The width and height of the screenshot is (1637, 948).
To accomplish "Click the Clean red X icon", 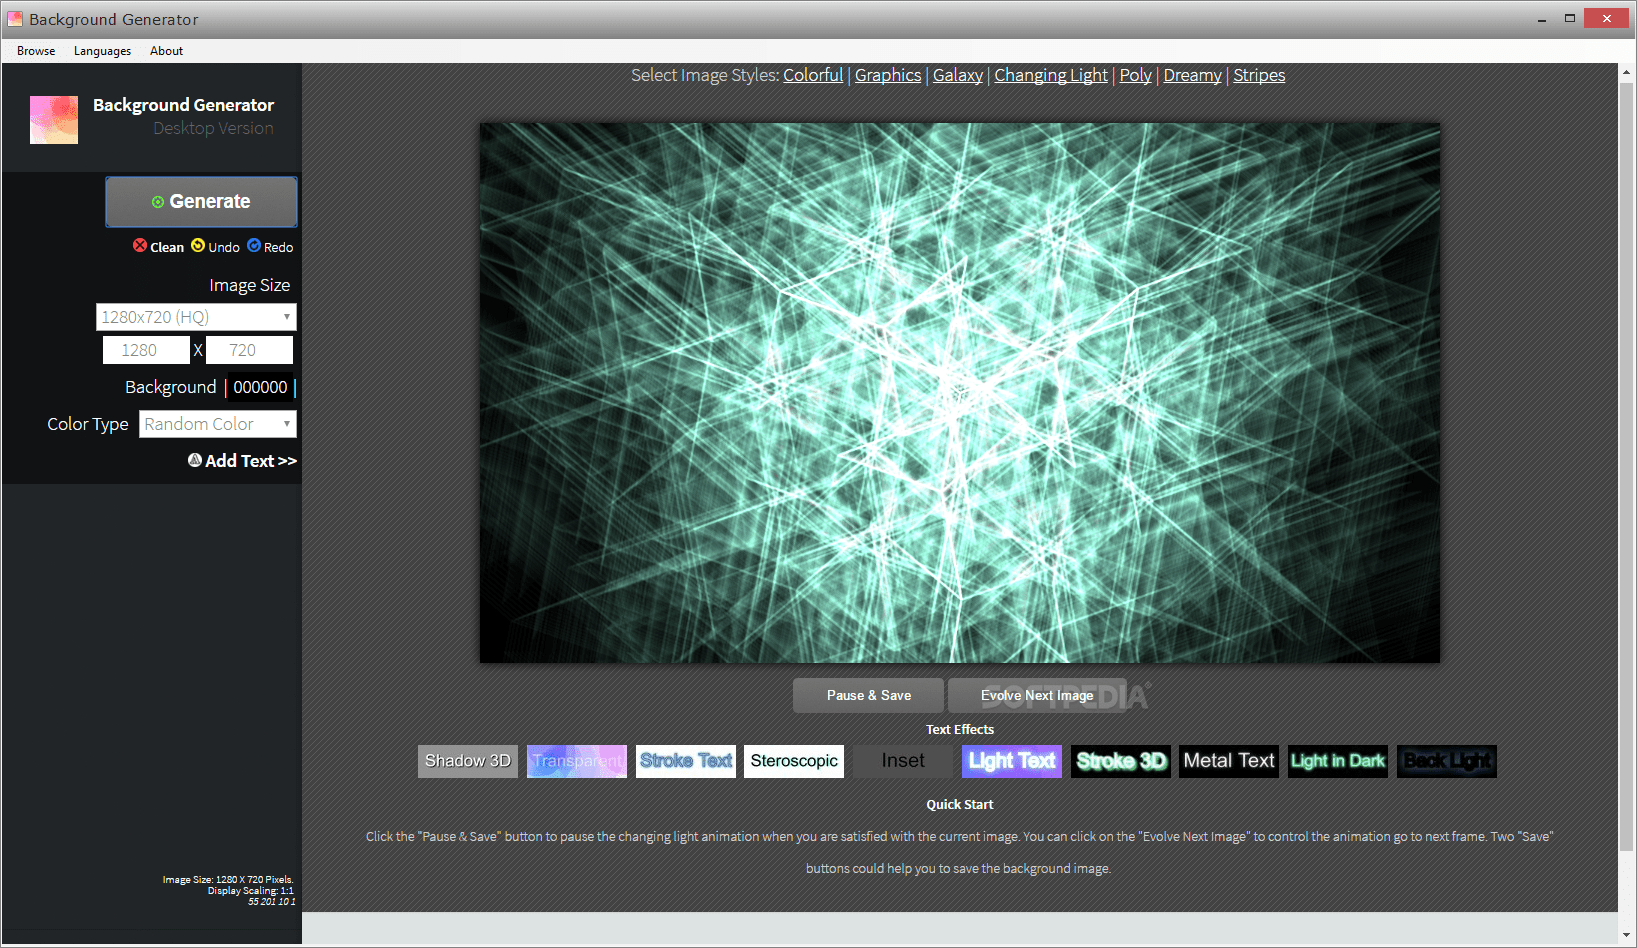I will (140, 246).
